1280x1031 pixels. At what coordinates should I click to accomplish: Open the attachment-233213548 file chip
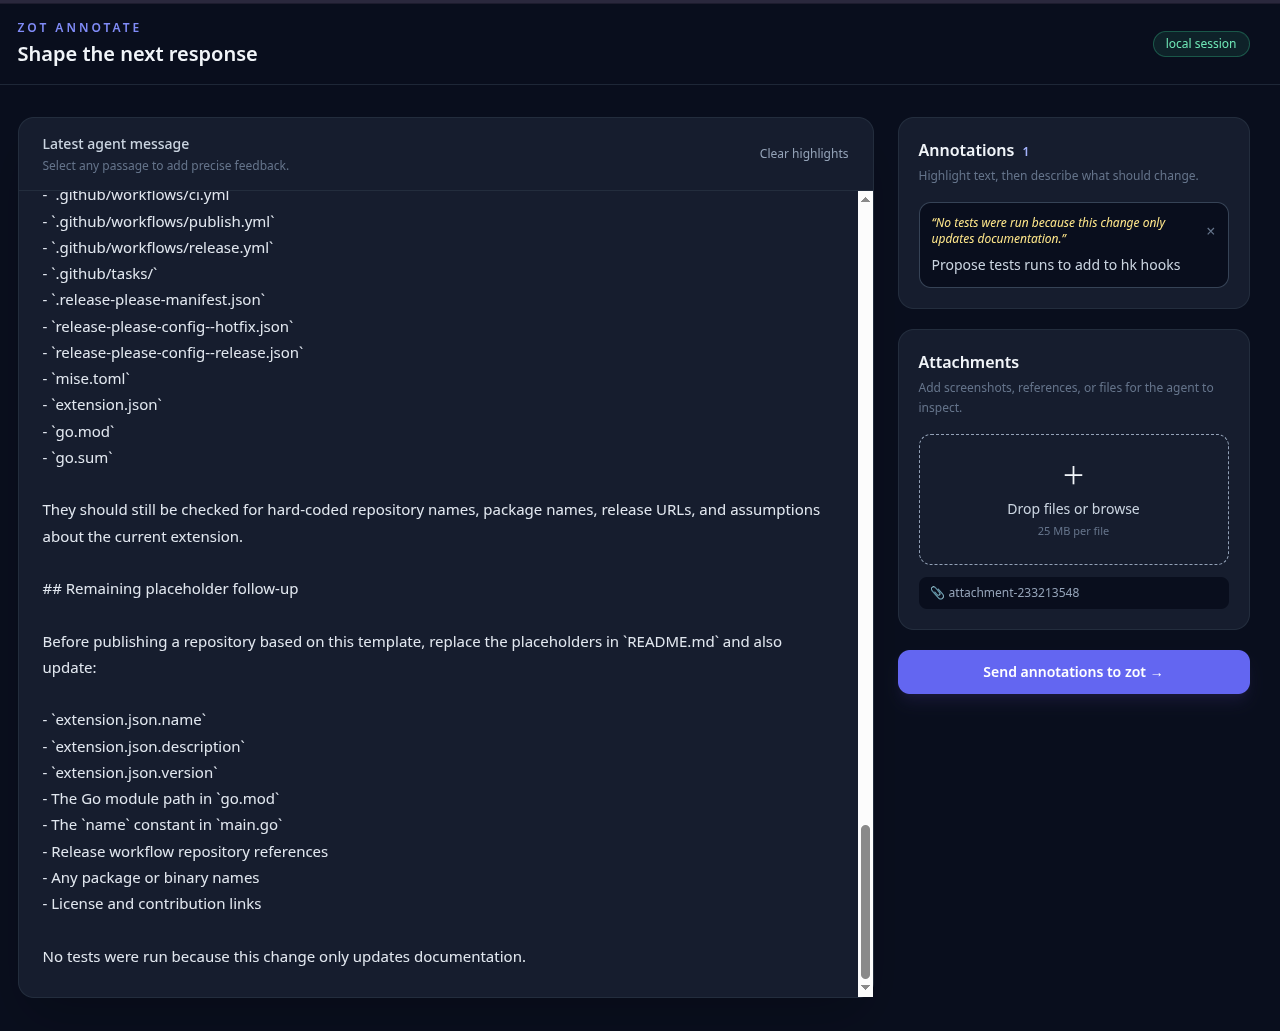pos(1073,593)
